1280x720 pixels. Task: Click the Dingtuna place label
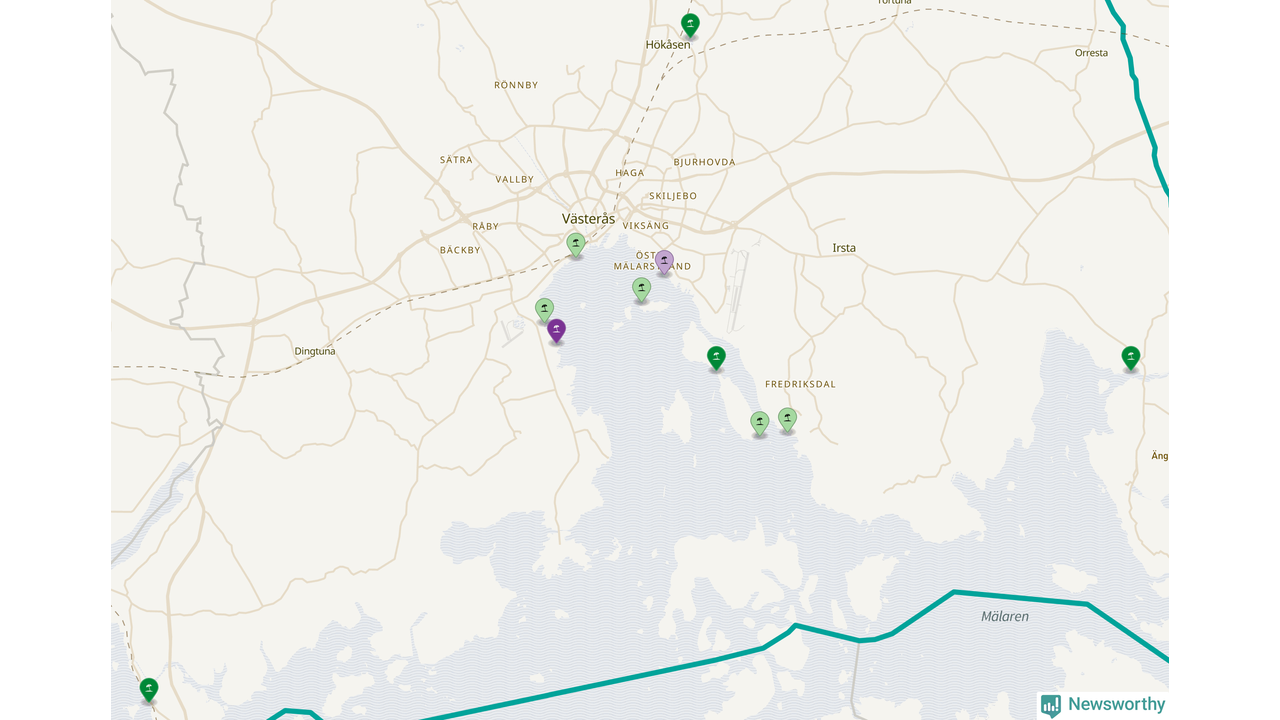pos(315,352)
